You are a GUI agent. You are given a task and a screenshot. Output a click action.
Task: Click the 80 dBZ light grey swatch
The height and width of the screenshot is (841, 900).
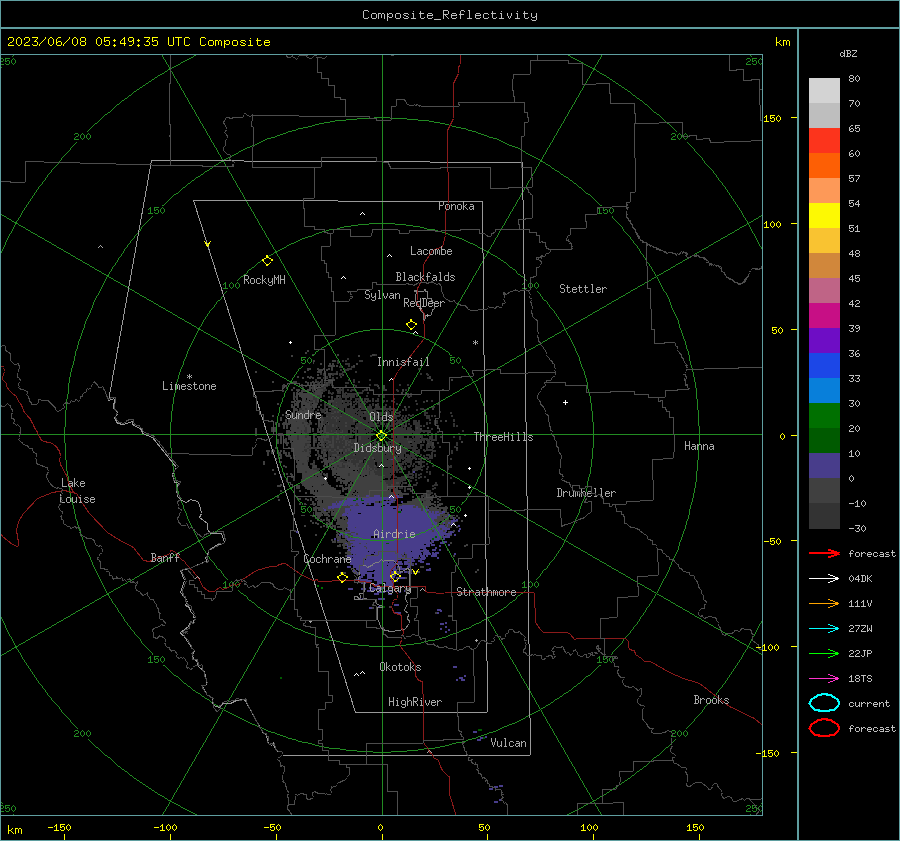pyautogui.click(x=824, y=91)
